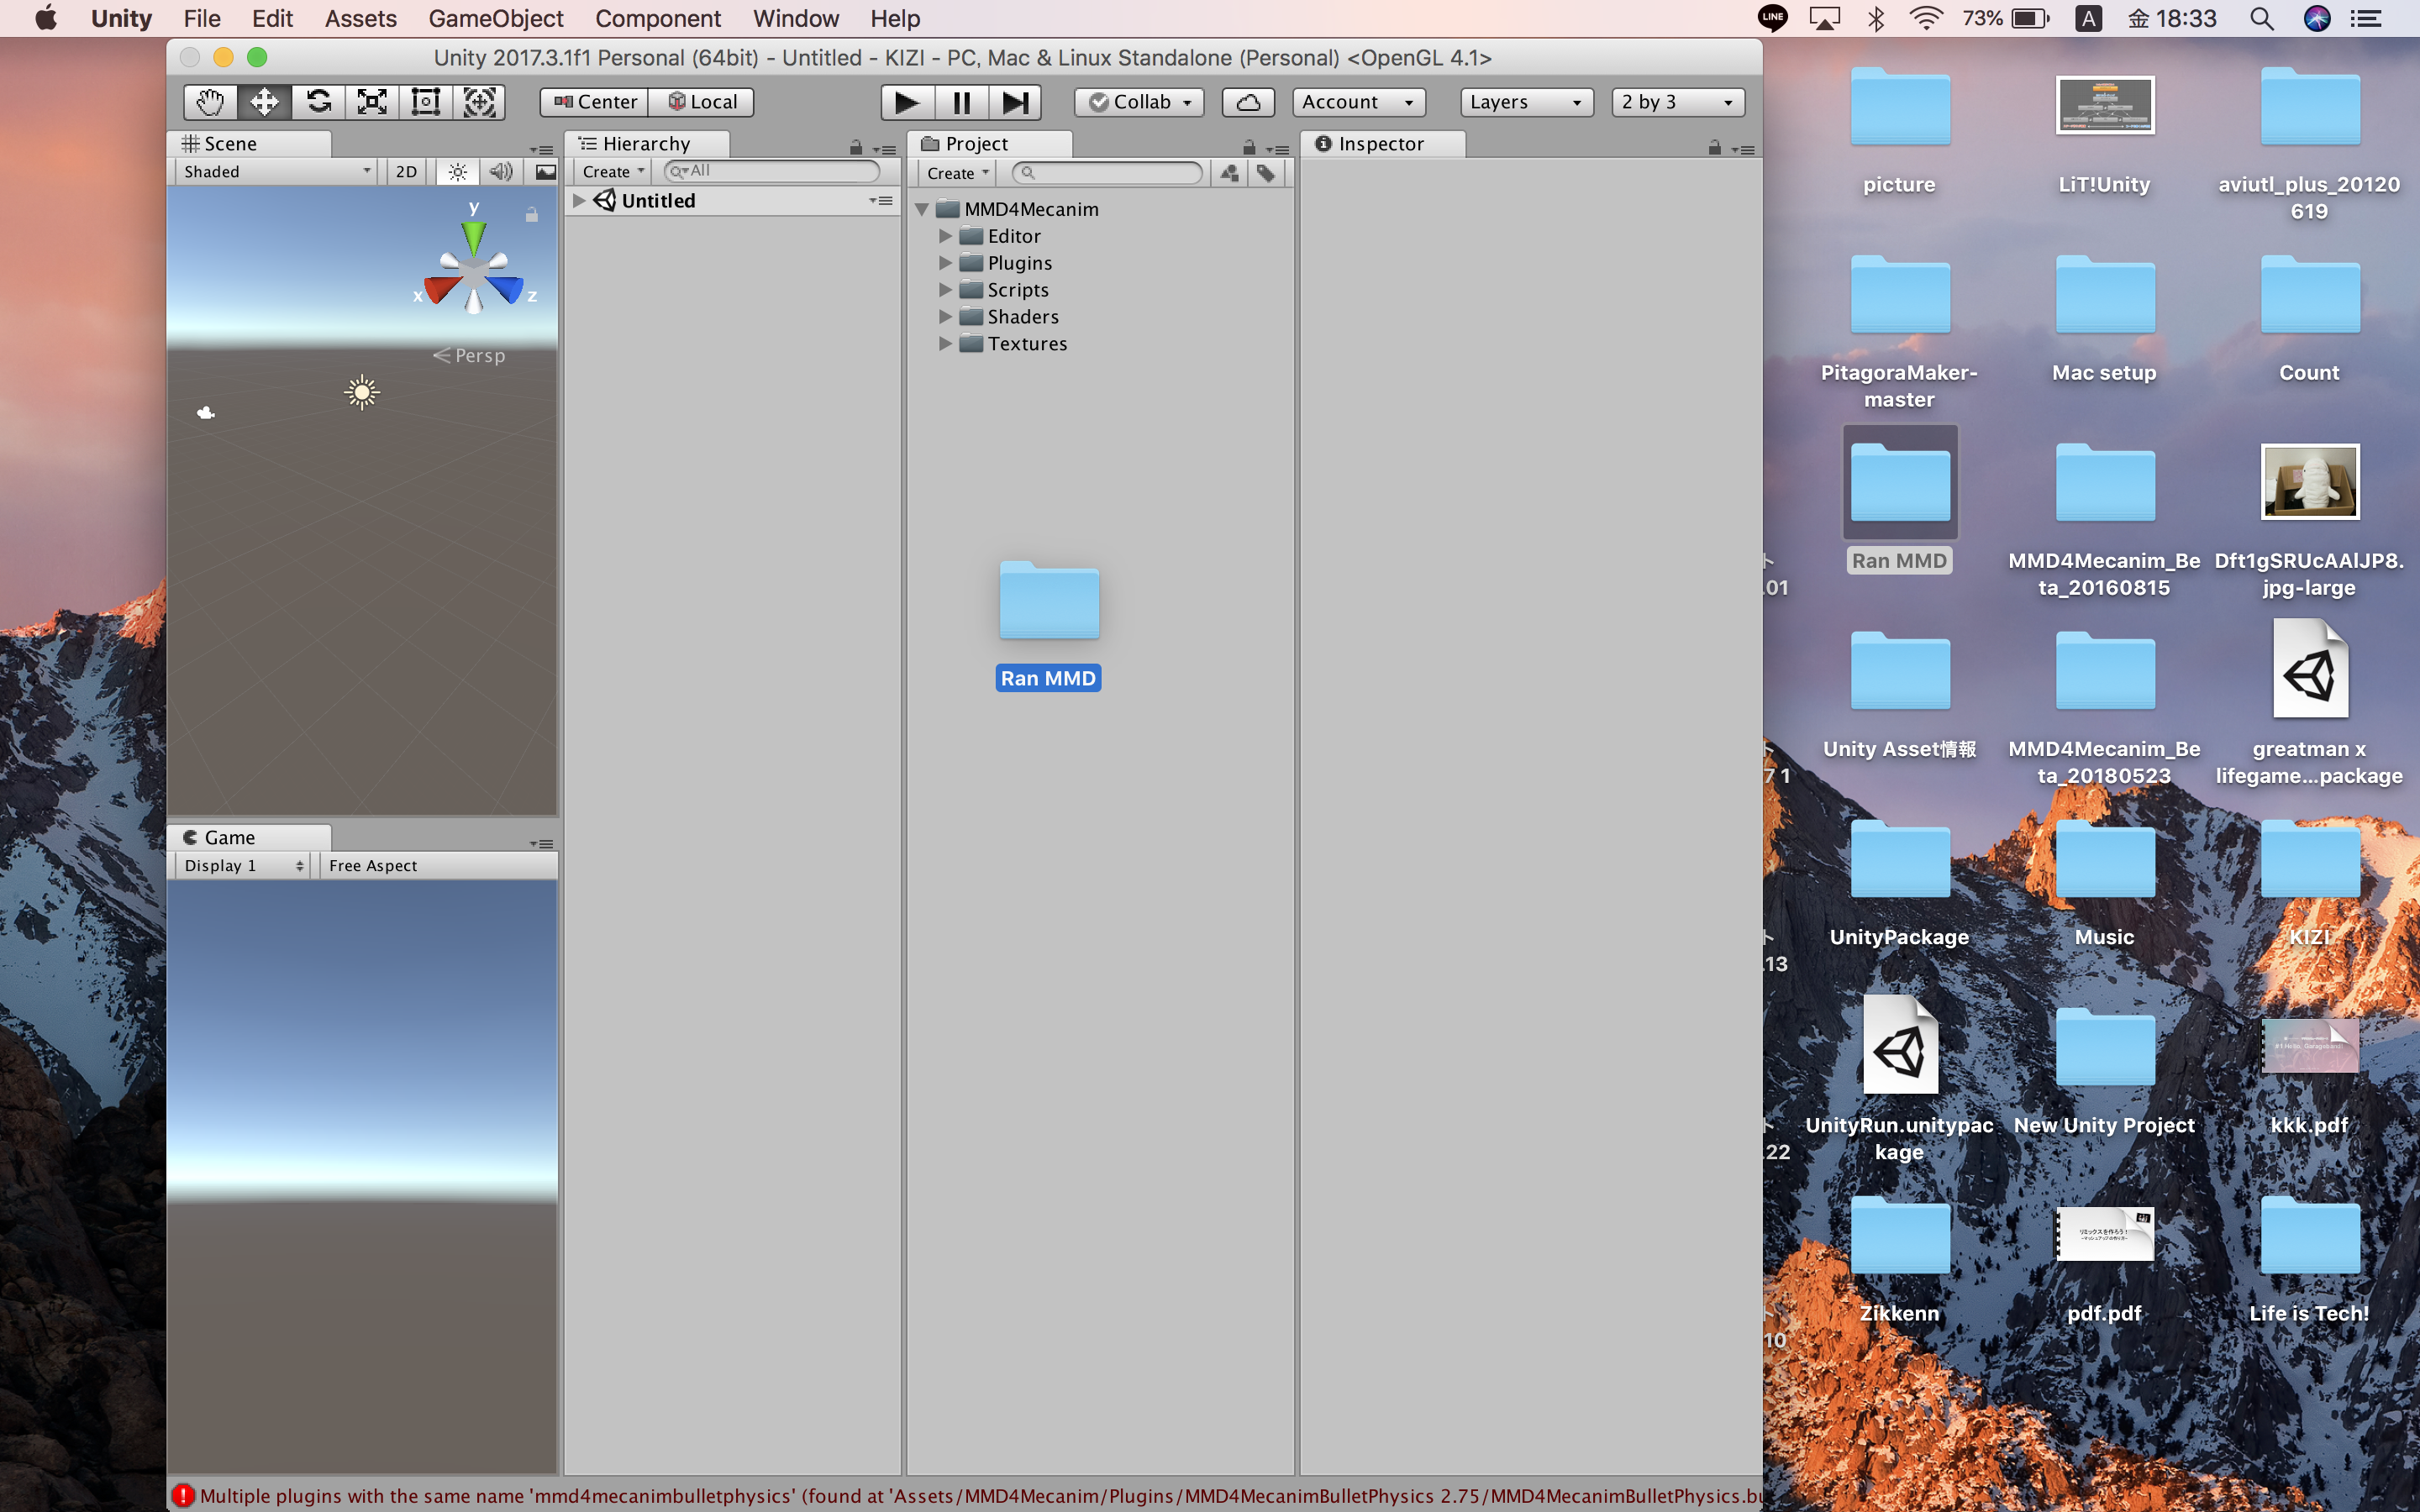
Task: Click the Pause button
Action: tap(961, 102)
